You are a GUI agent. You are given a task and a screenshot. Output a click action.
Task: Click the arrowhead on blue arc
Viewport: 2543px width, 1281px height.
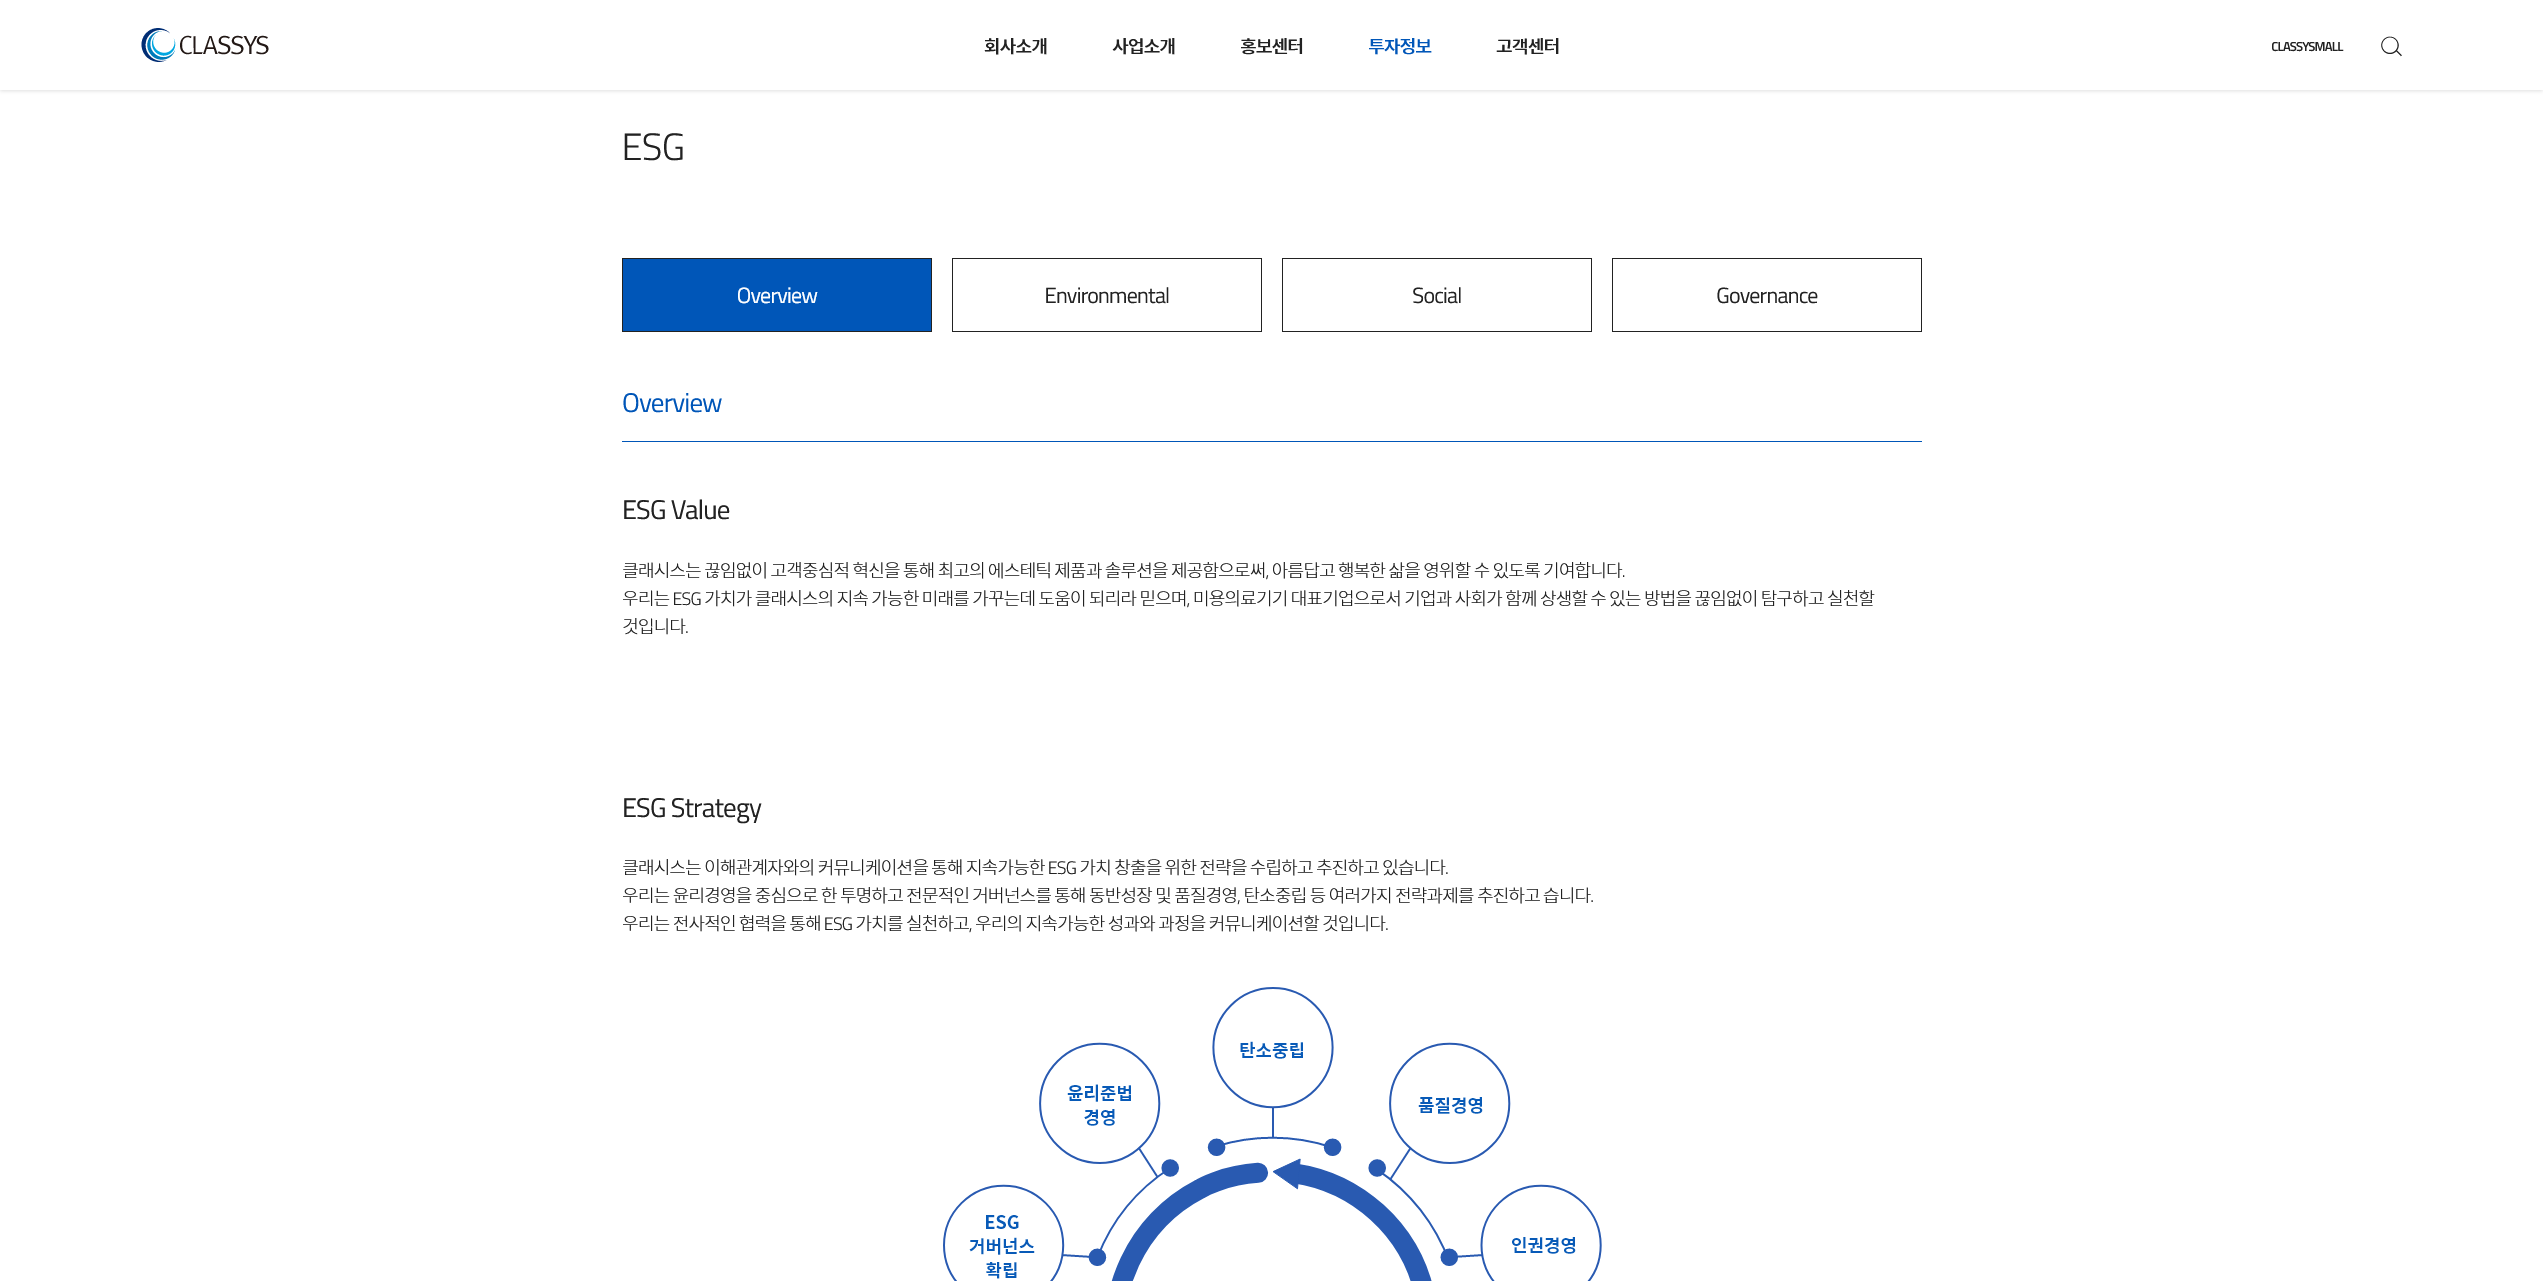coord(1287,1173)
